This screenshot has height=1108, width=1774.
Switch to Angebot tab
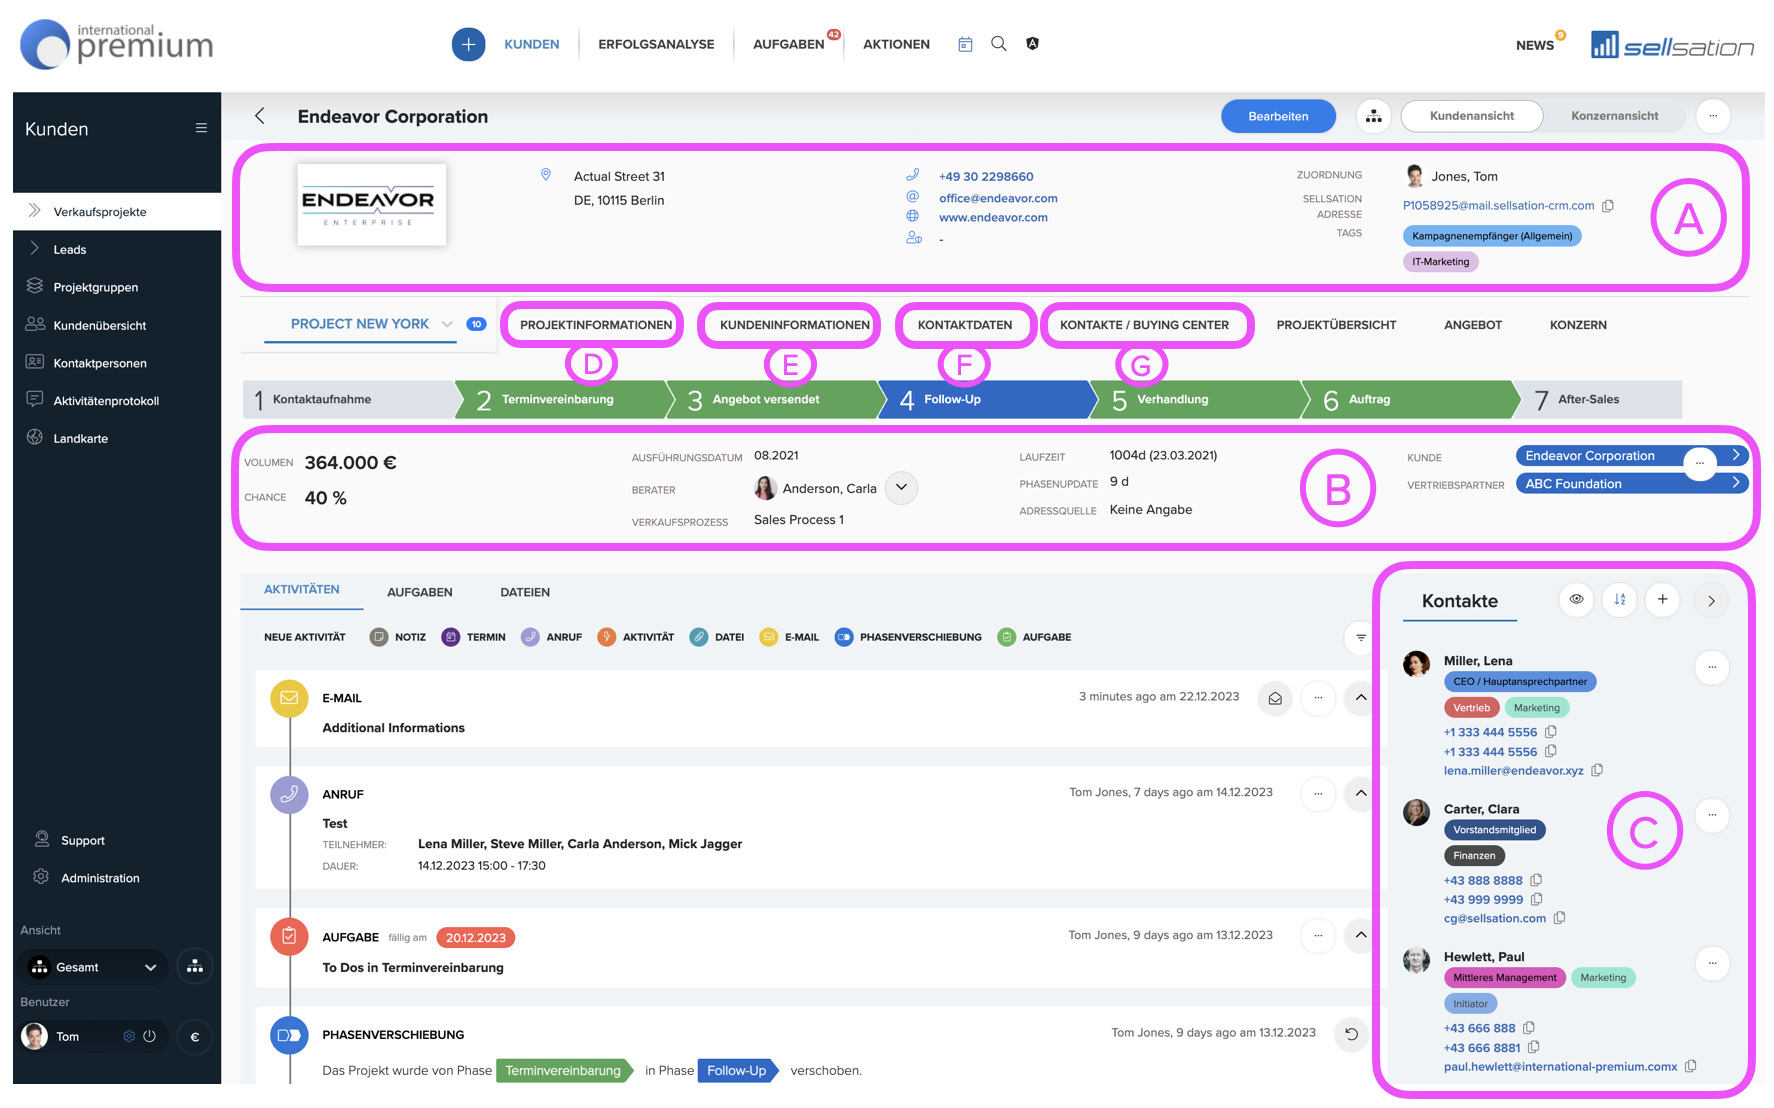click(1473, 325)
